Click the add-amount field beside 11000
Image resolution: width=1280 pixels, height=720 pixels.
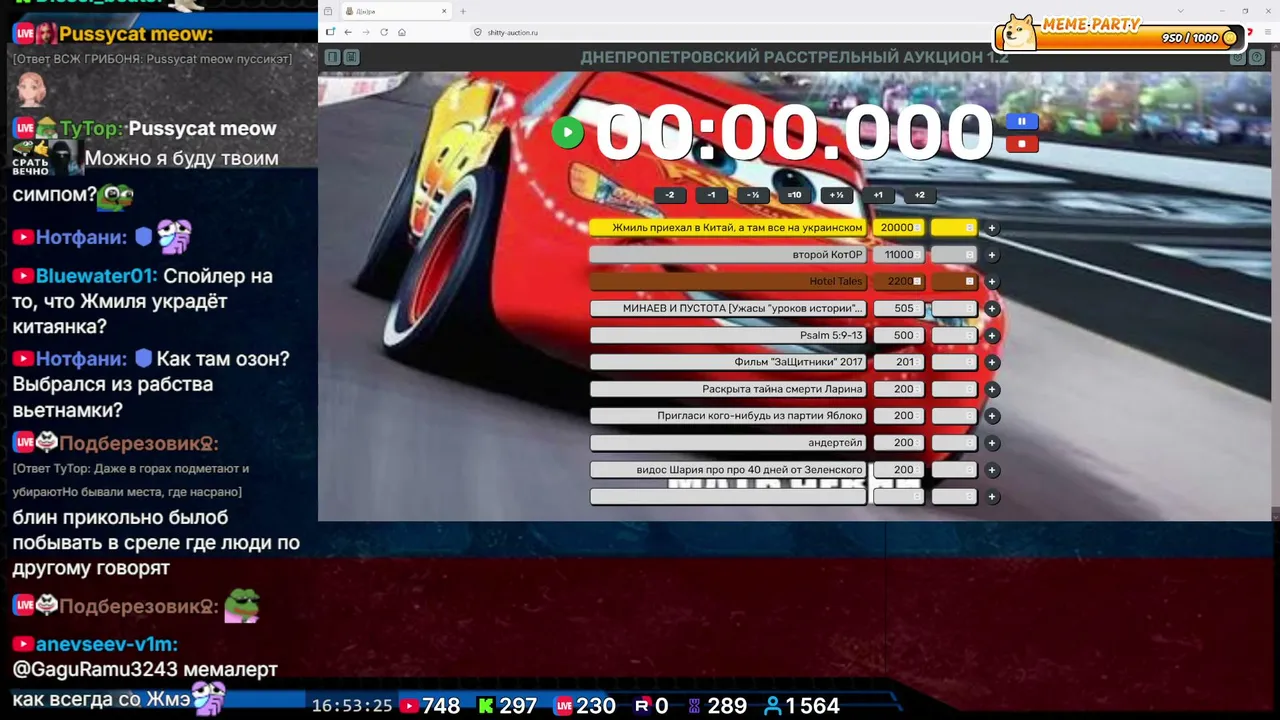954,255
